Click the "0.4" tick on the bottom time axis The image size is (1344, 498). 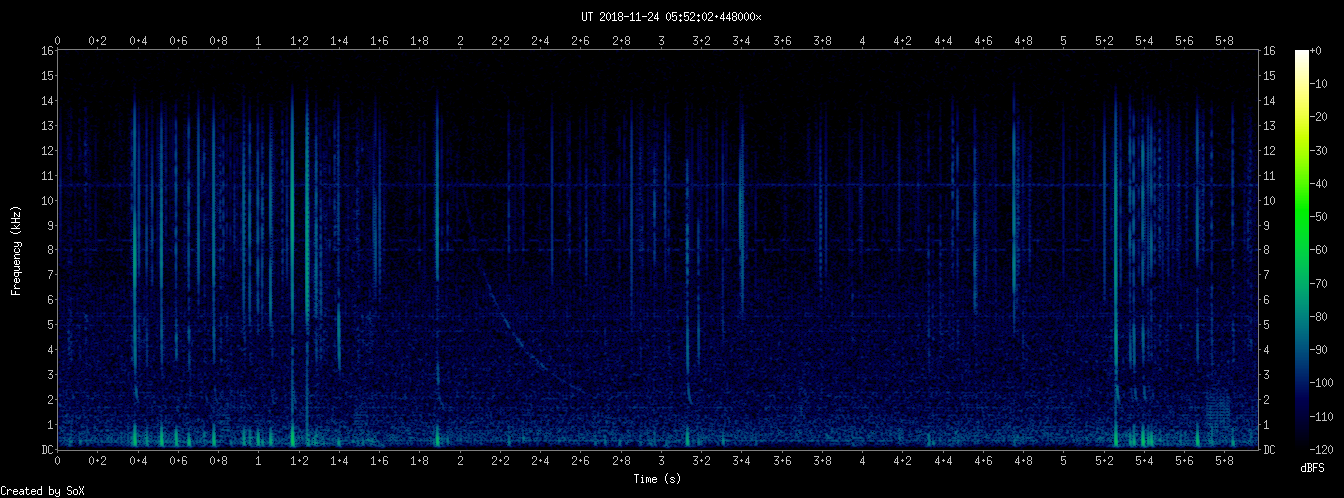tap(138, 462)
